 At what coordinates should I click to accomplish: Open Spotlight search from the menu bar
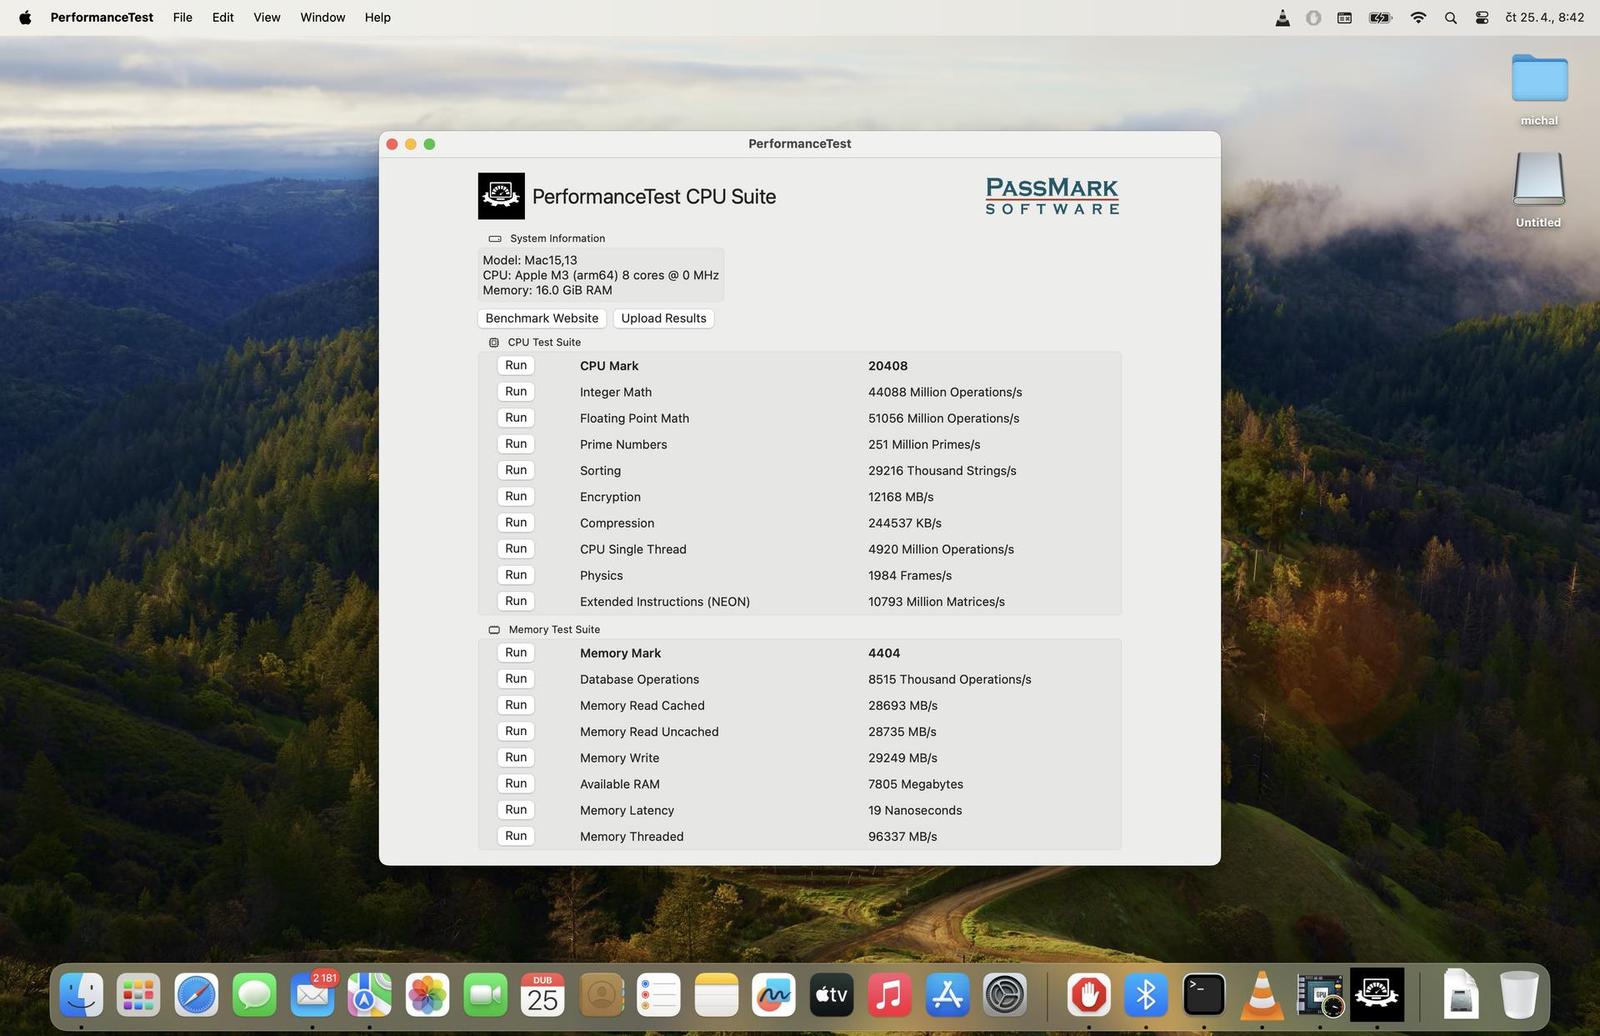coord(1450,17)
